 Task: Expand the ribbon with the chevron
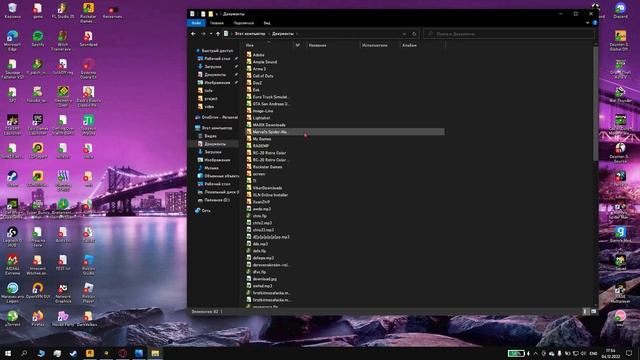click(587, 23)
